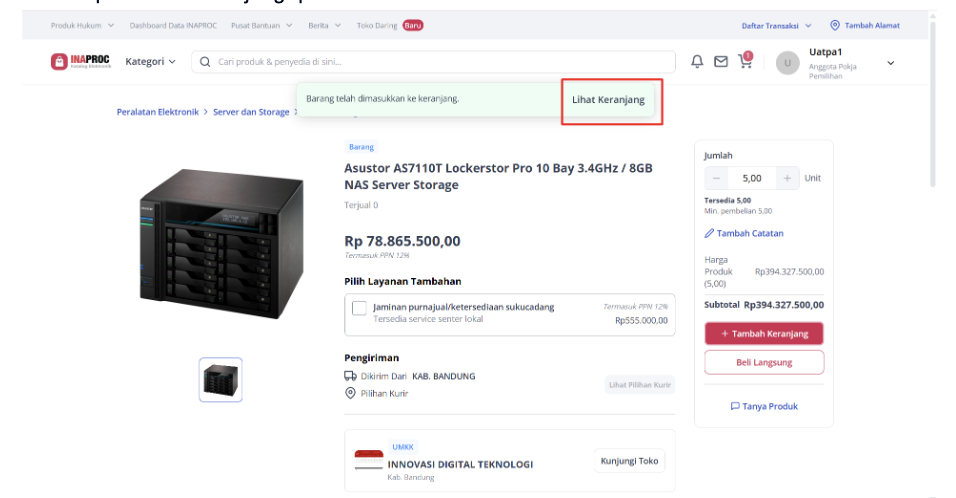The height and width of the screenshot is (498, 956).
Task: Click the Subtotal Rp394.327.500,00 value
Action: pyautogui.click(x=783, y=305)
